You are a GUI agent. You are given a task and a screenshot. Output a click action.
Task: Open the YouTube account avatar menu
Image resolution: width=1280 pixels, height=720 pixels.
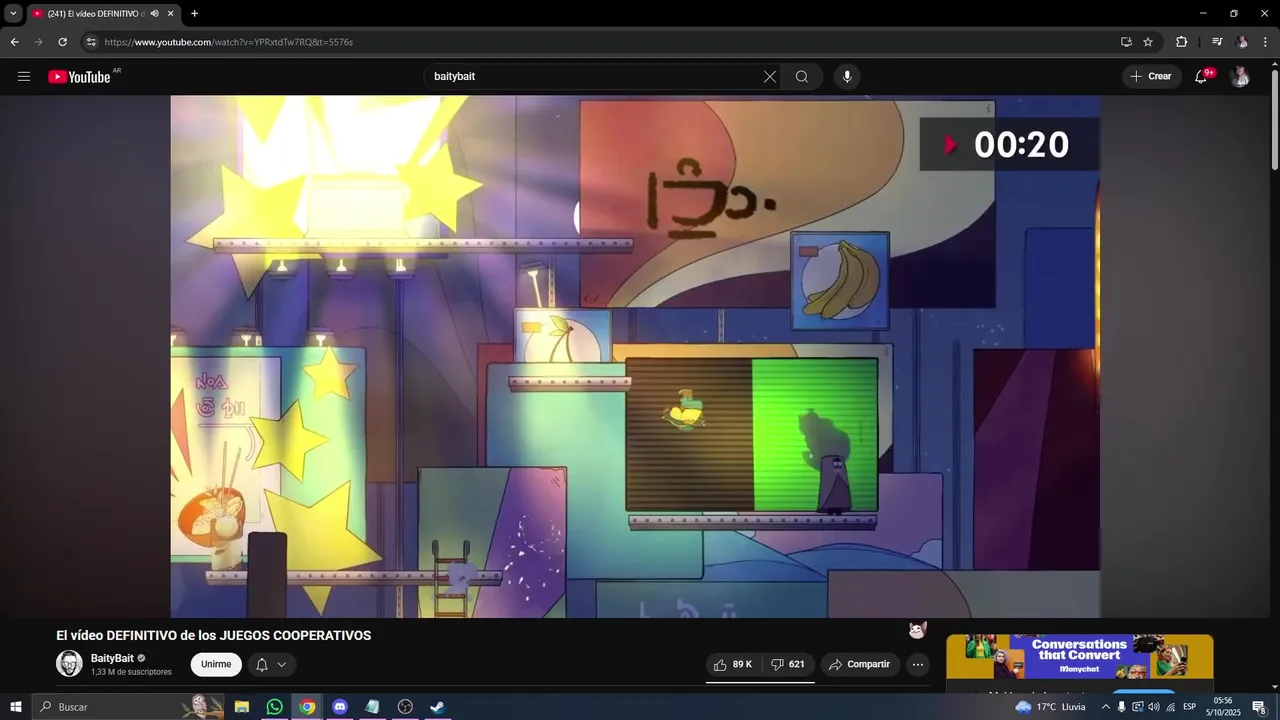tap(1240, 77)
